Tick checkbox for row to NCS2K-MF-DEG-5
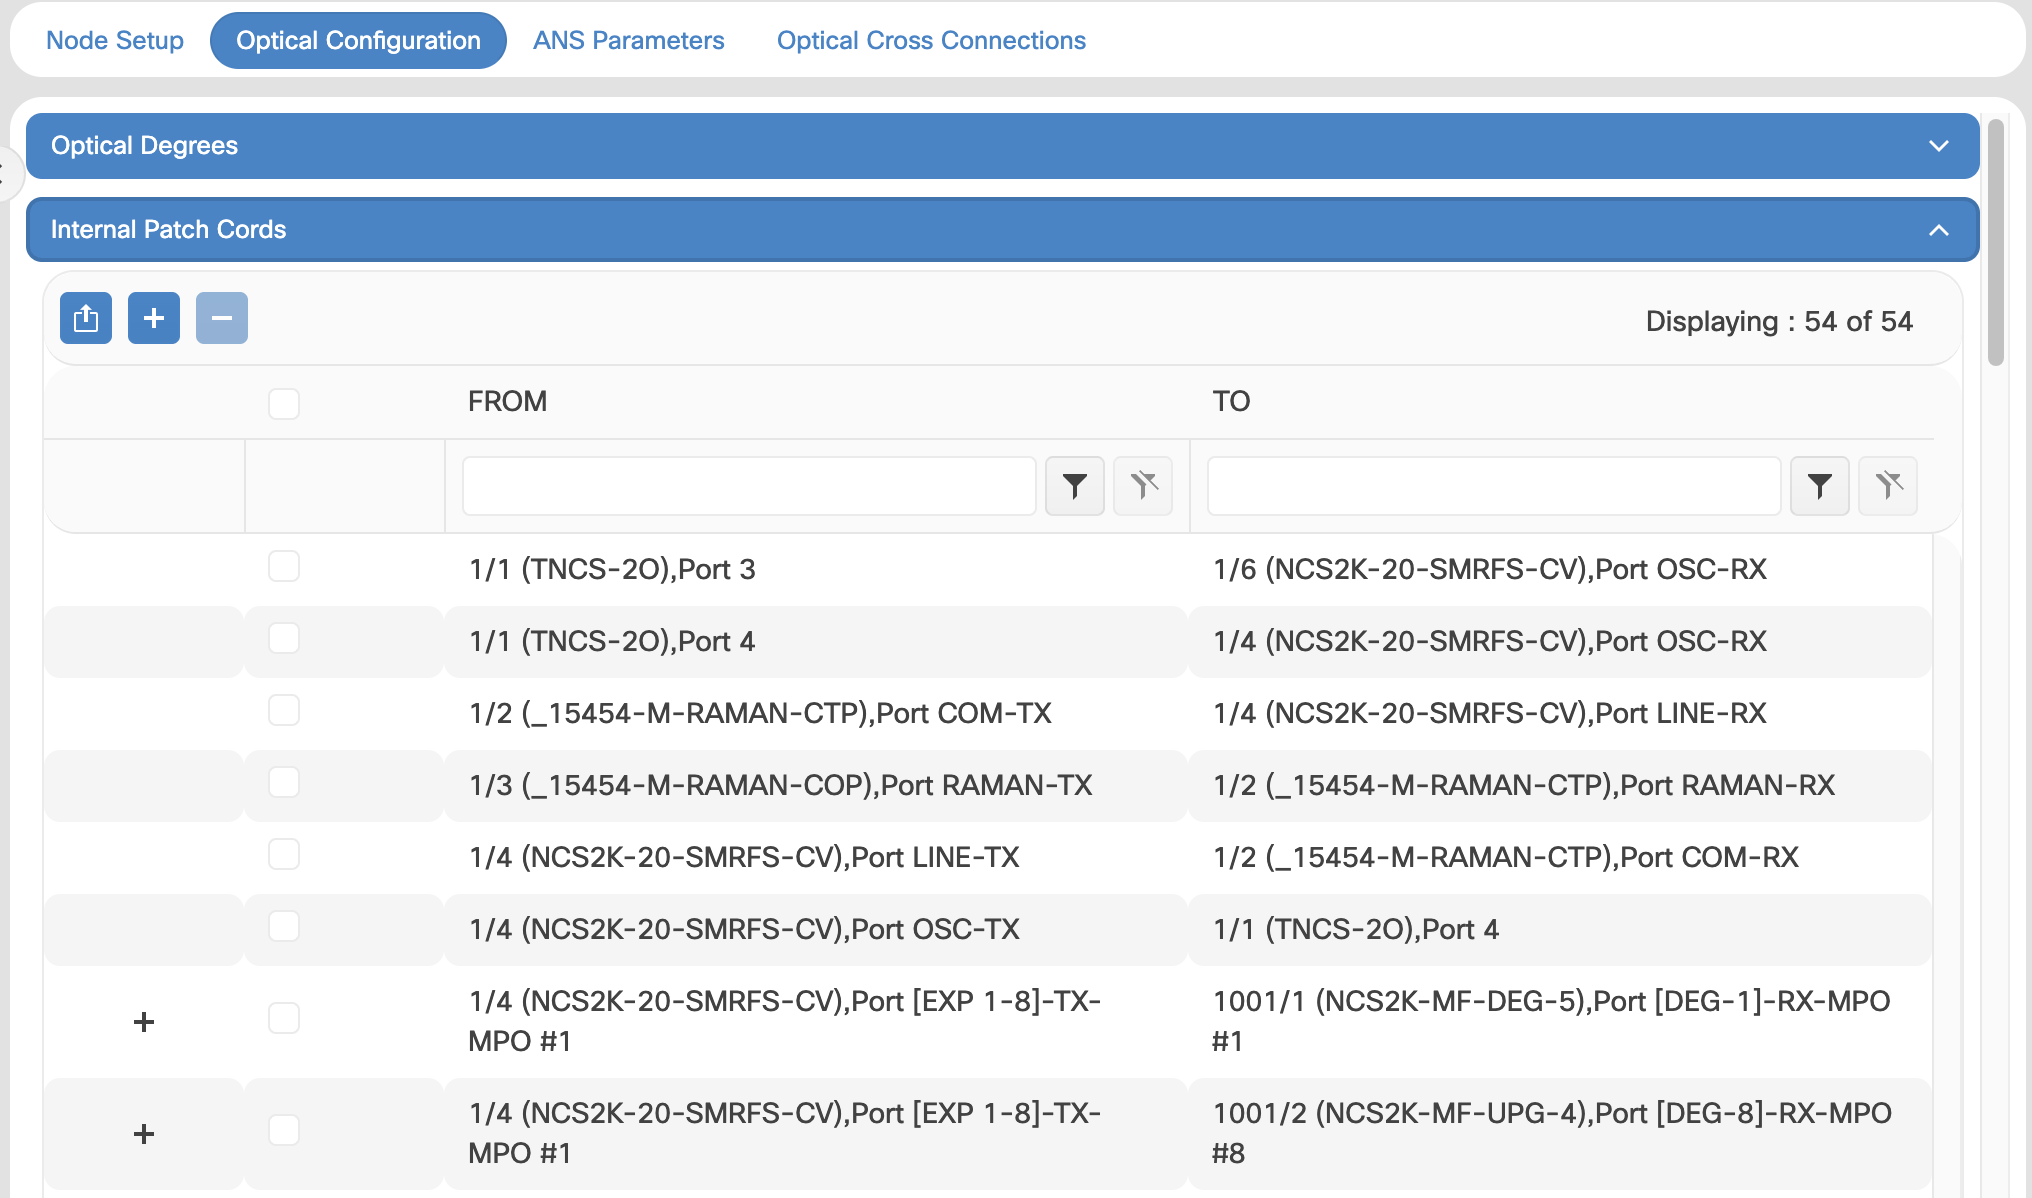 click(x=284, y=1018)
